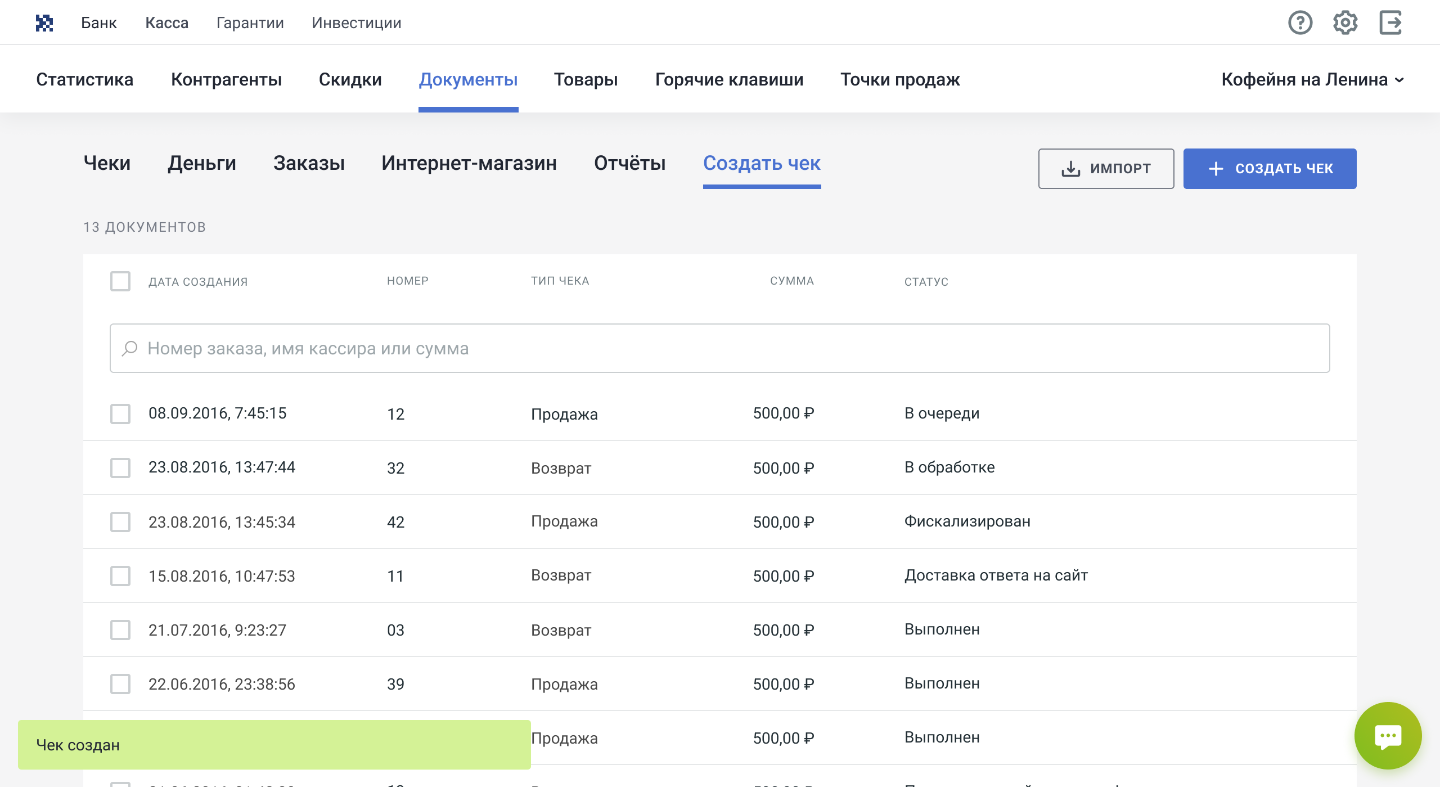Click the Выполнен status in row 03
The height and width of the screenshot is (787, 1440).
[x=942, y=630]
